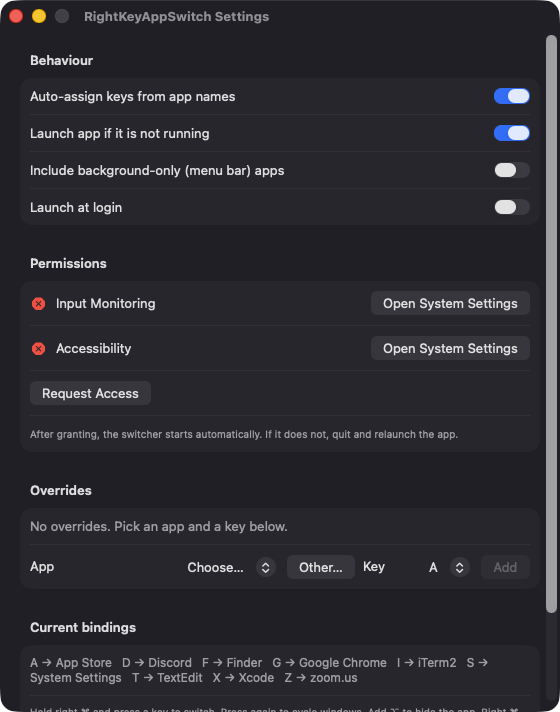The width and height of the screenshot is (560, 712).
Task: Click the 'After granting, the switcher starts' note
Action: tap(244, 435)
